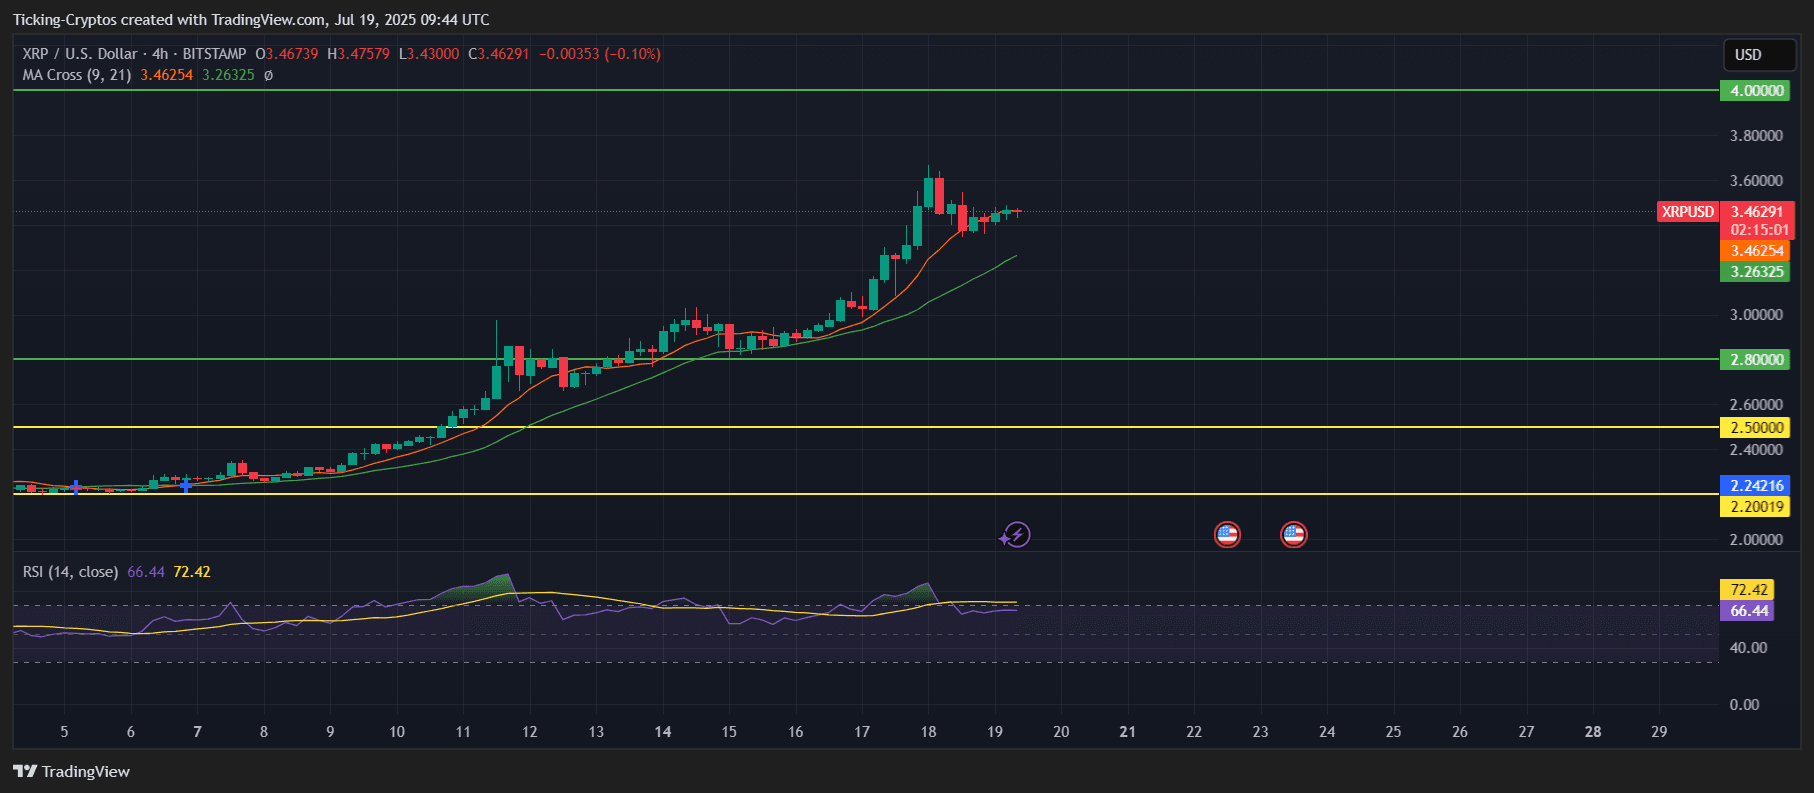Click date 21 on the time axis
The width and height of the screenshot is (1814, 793).
click(x=1127, y=732)
